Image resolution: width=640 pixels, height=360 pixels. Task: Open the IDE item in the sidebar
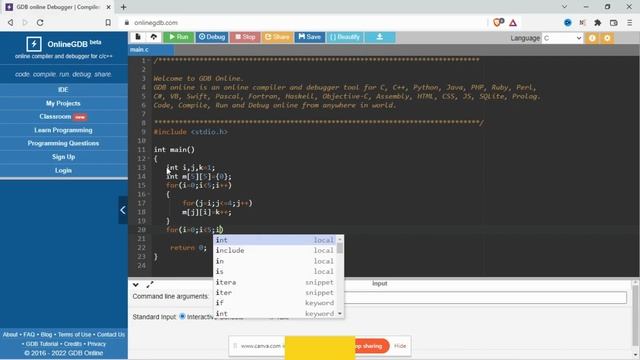pos(63,90)
